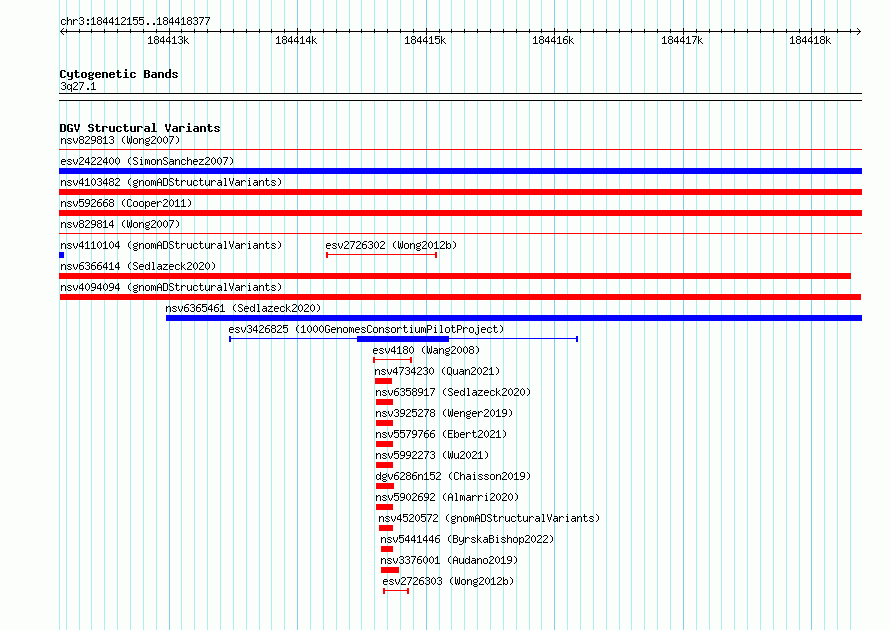Select the nsv6366414 red variant bar

455,276
